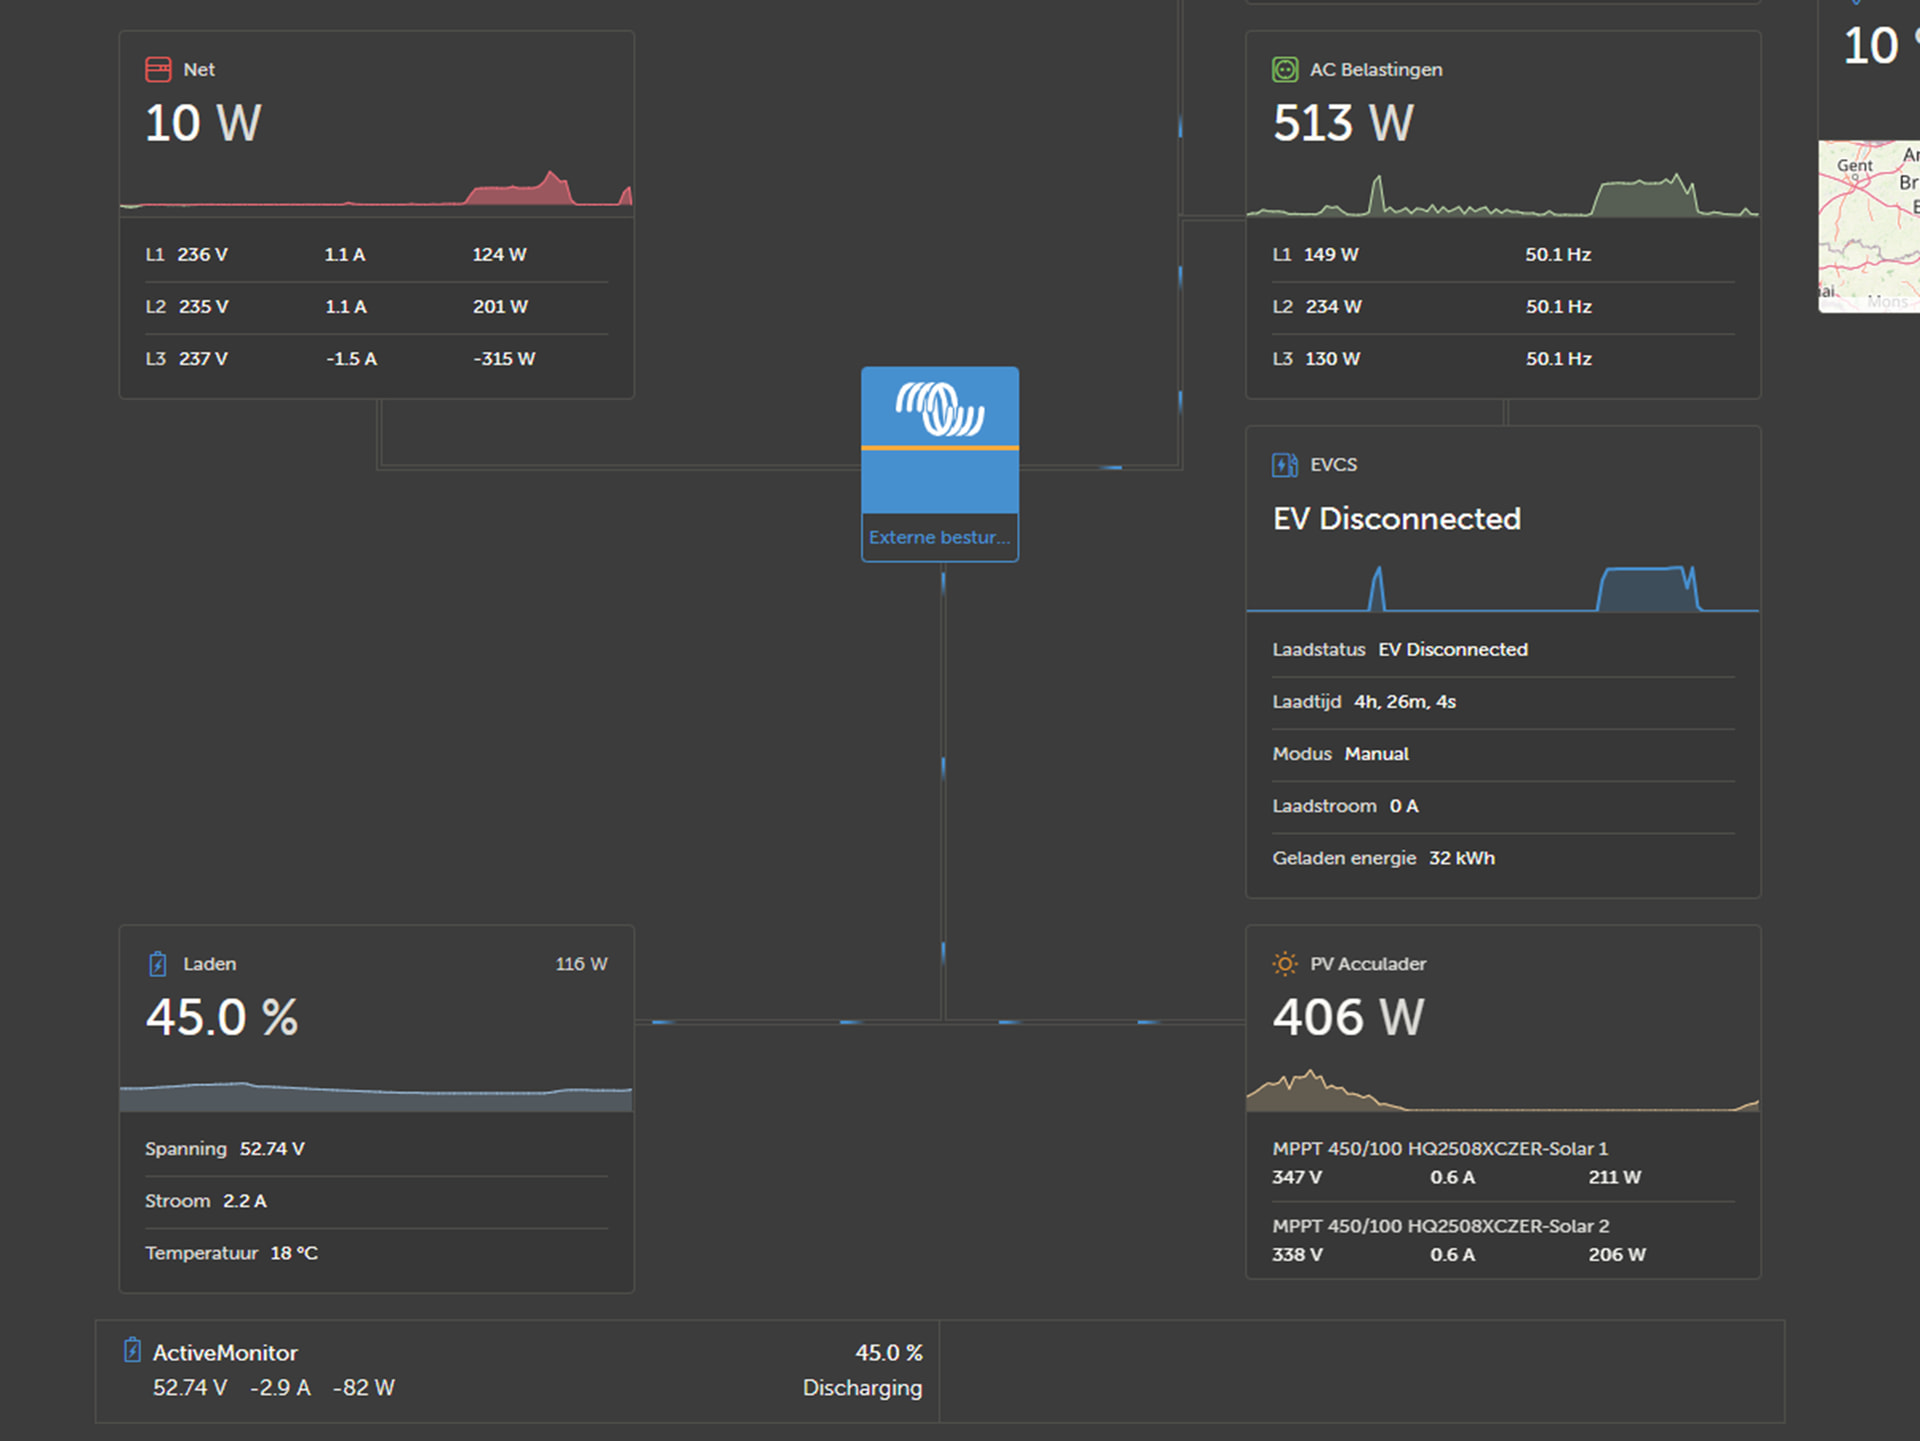This screenshot has width=1920, height=1441.
Task: Open the Externe bestur... status label
Action: [x=939, y=537]
